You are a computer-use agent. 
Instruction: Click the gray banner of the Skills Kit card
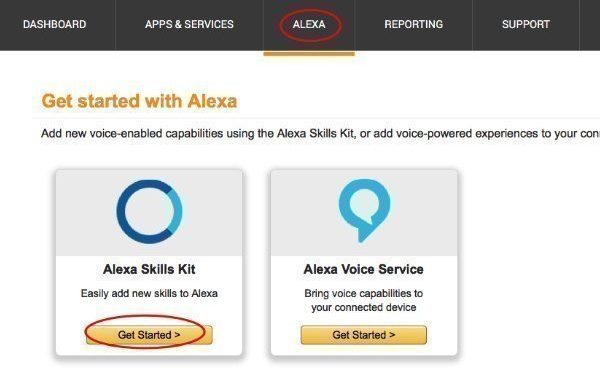point(149,213)
